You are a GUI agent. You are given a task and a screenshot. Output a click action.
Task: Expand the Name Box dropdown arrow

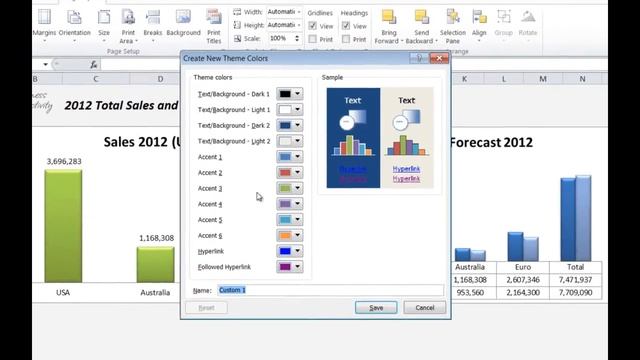click(x=45, y=64)
